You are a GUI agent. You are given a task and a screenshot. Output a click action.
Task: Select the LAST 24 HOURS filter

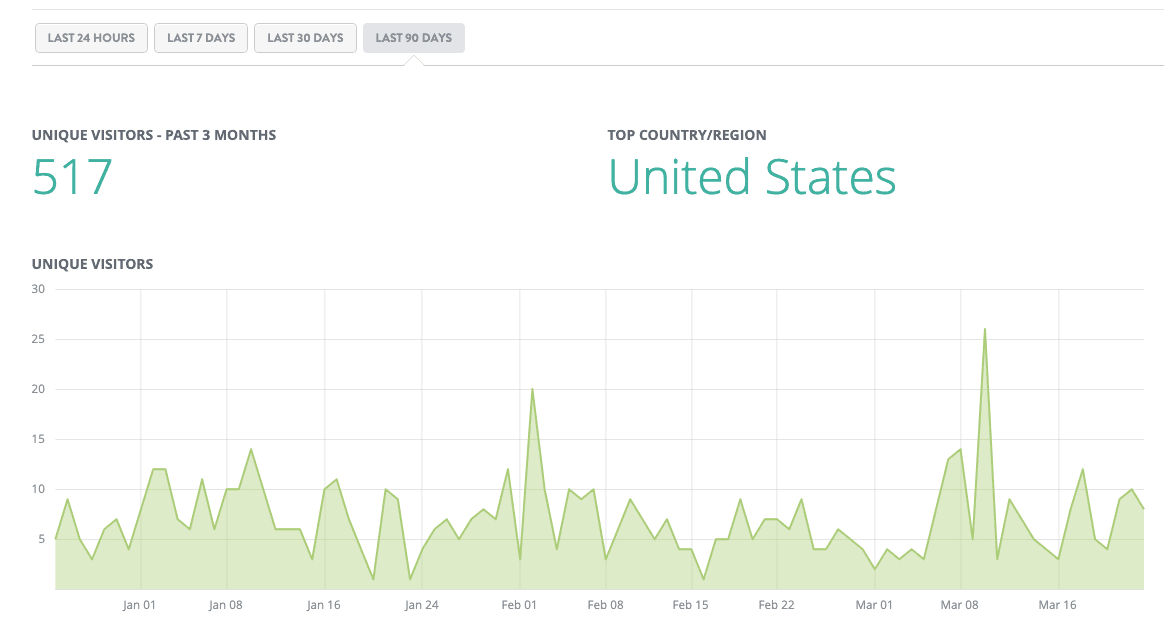pos(91,37)
